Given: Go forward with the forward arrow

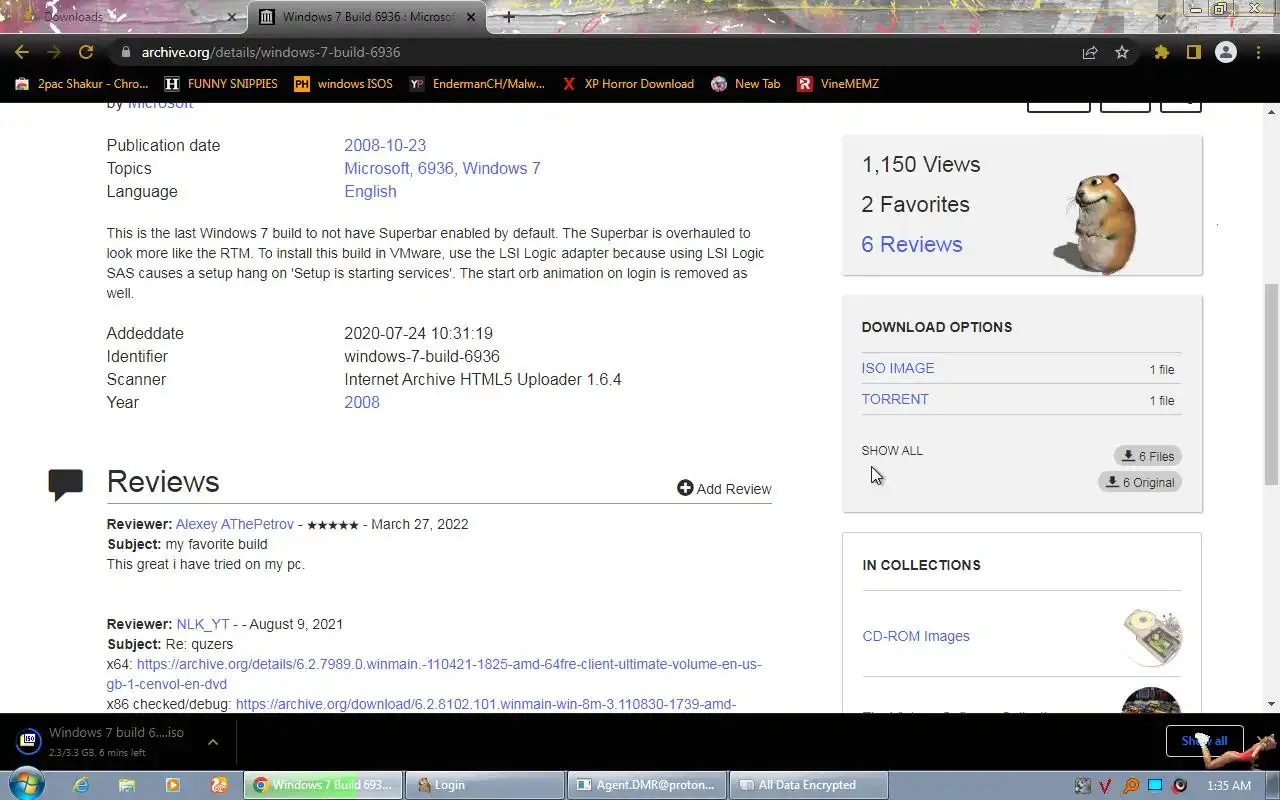Looking at the screenshot, I should (x=54, y=52).
